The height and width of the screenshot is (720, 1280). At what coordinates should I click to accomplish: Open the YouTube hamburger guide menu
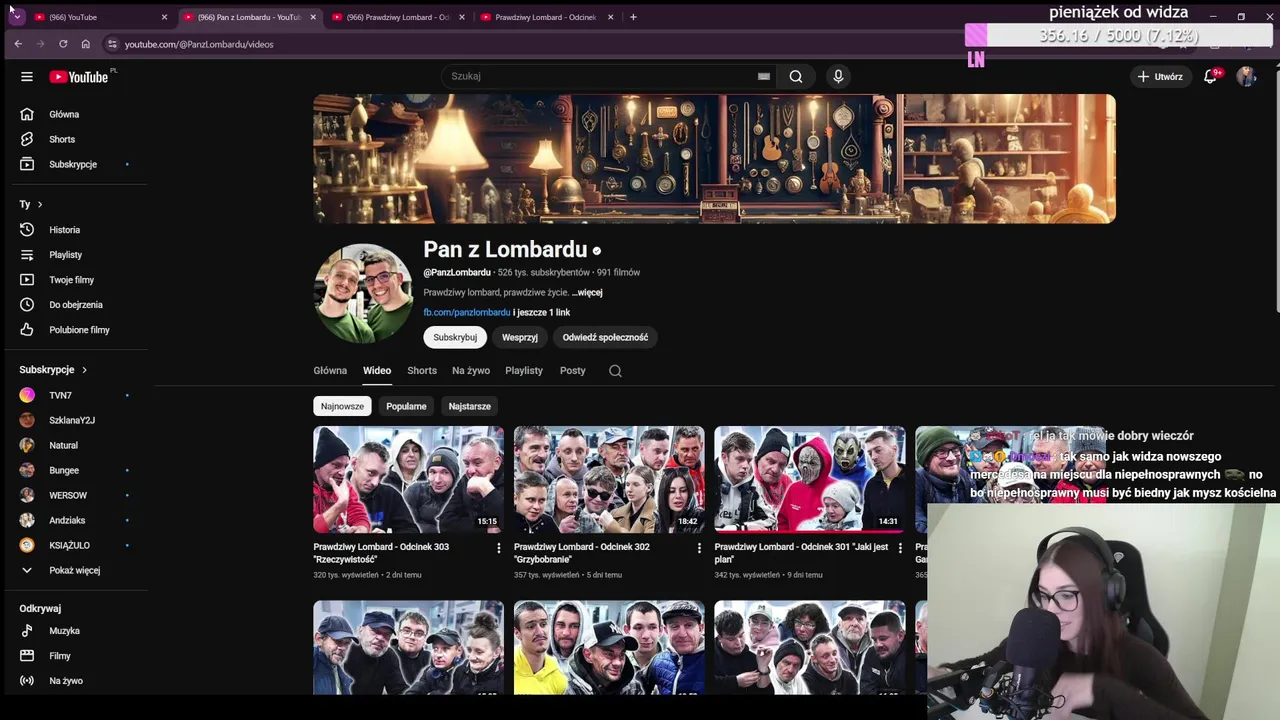(27, 77)
